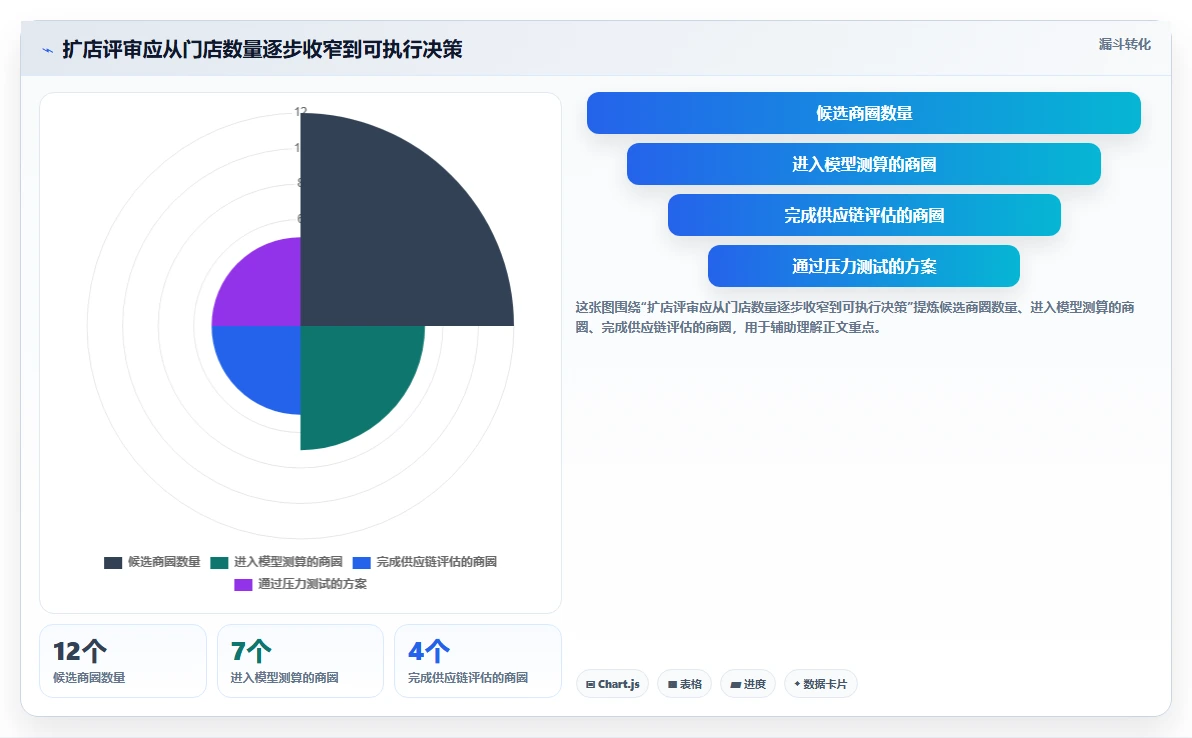Viewport: 1192px width, 738px height.
Task: Toggle 候选商圈数量 legend swatch
Action: click(x=113, y=562)
